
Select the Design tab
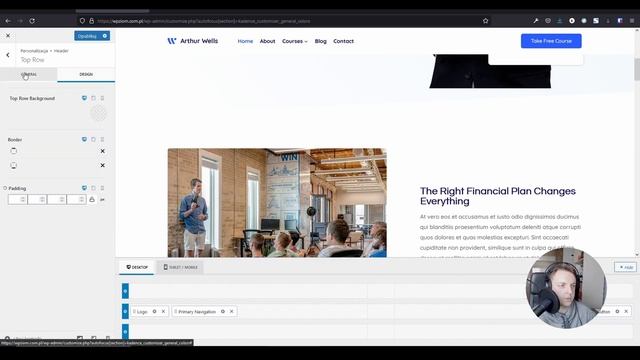(86, 74)
